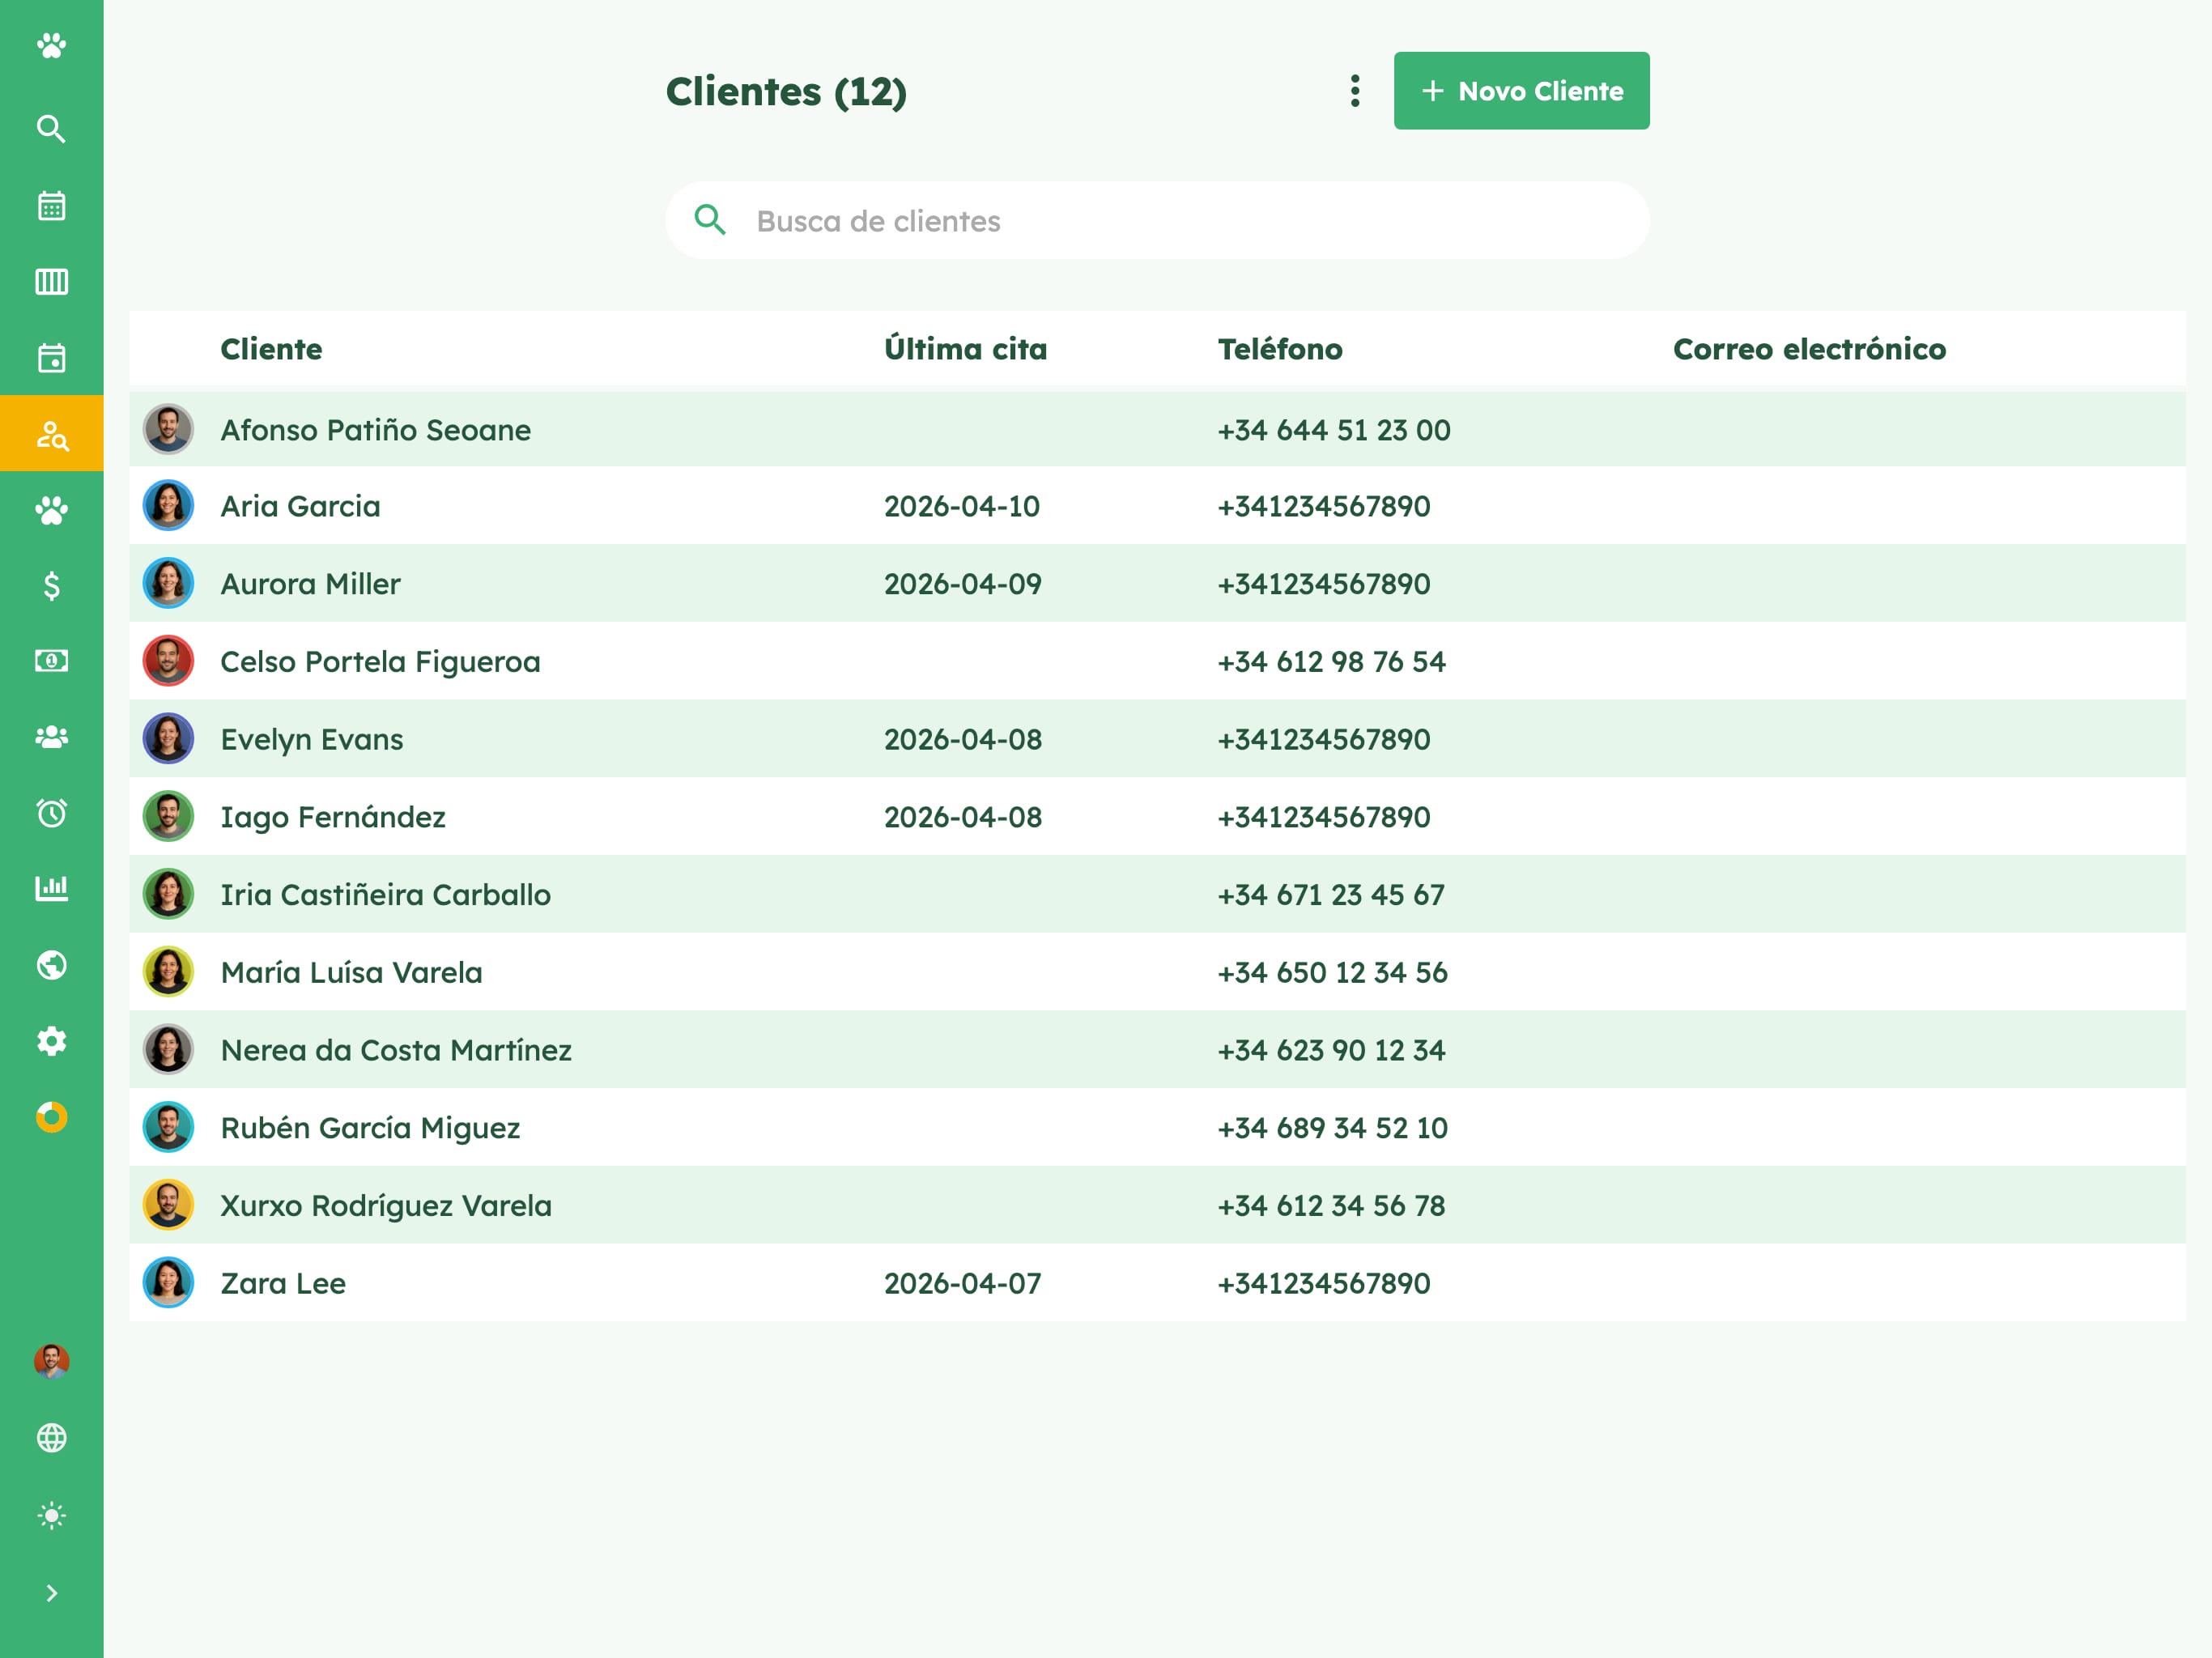Image resolution: width=2212 pixels, height=1658 pixels.
Task: Click María Luísa Varela's avatar
Action: pos(168,972)
